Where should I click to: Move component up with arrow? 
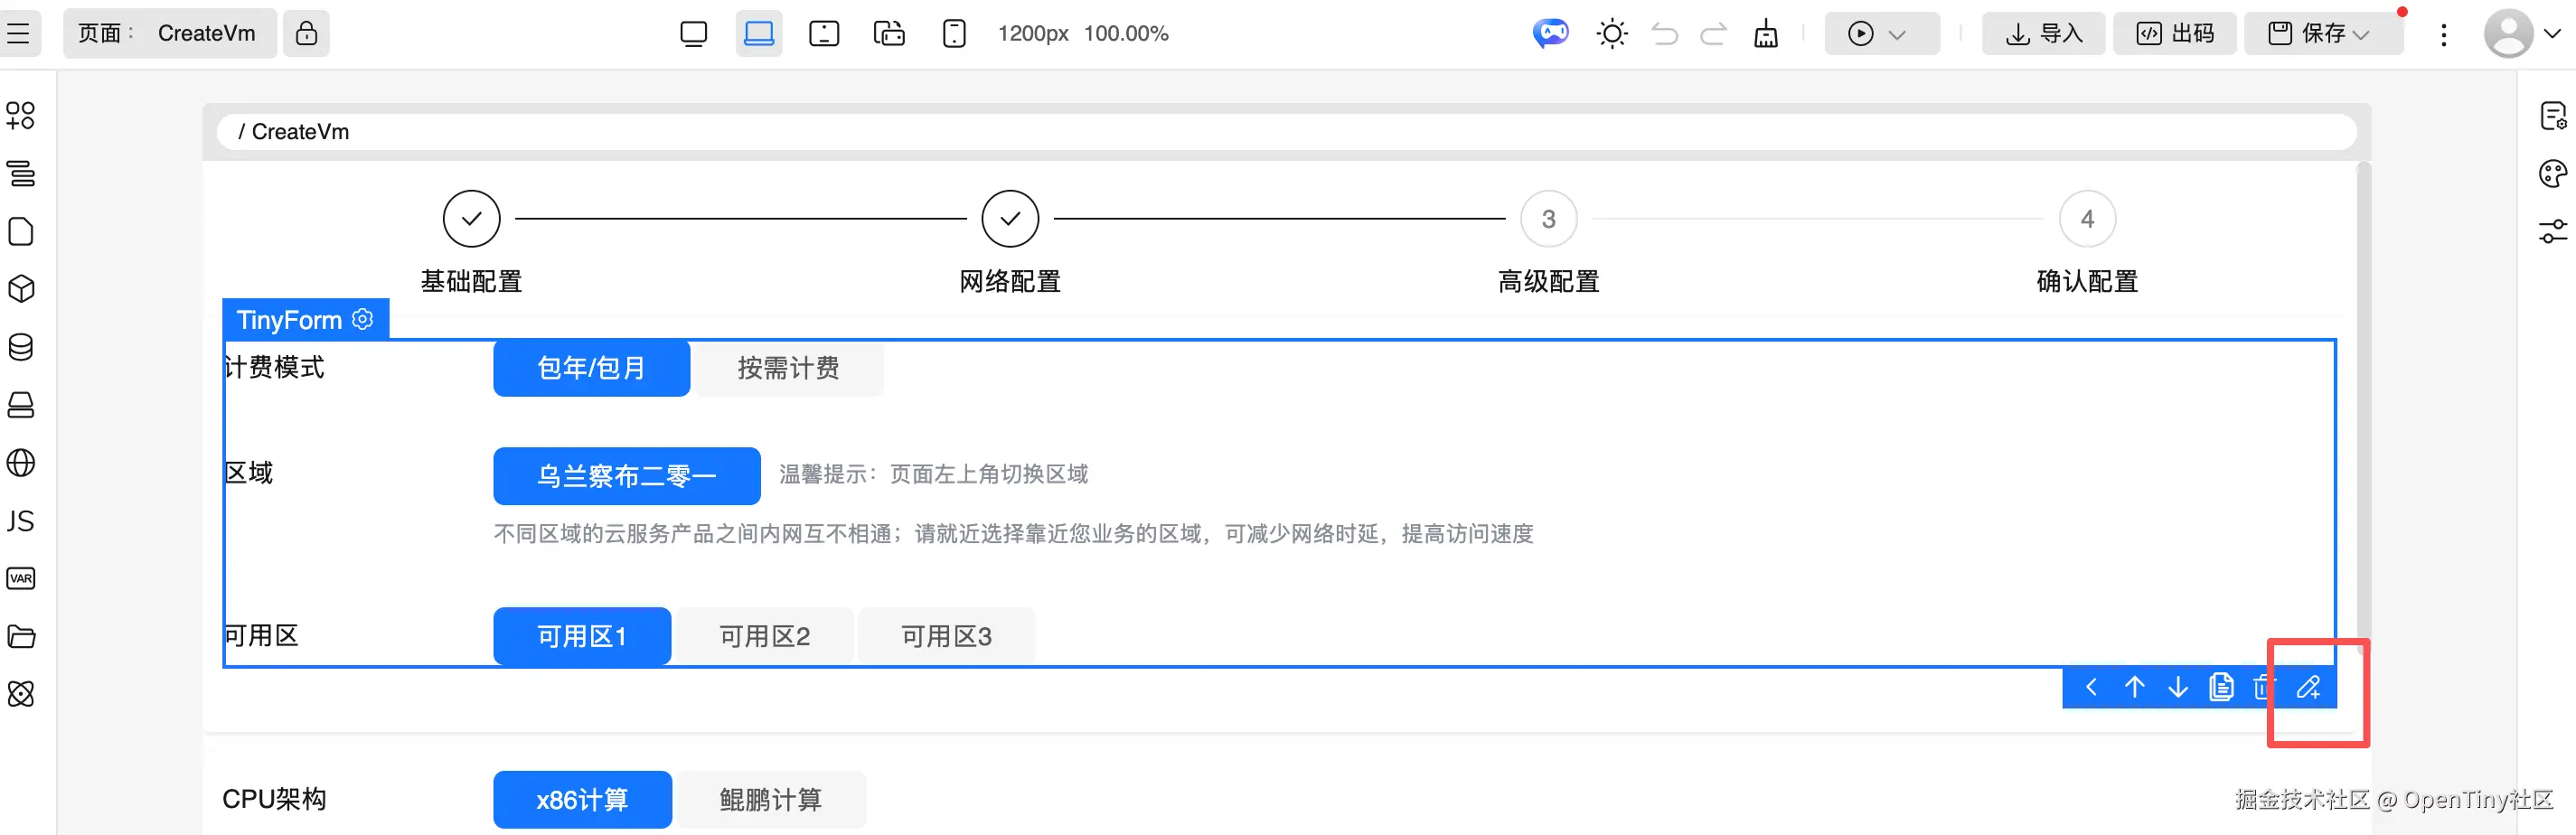click(x=2134, y=688)
